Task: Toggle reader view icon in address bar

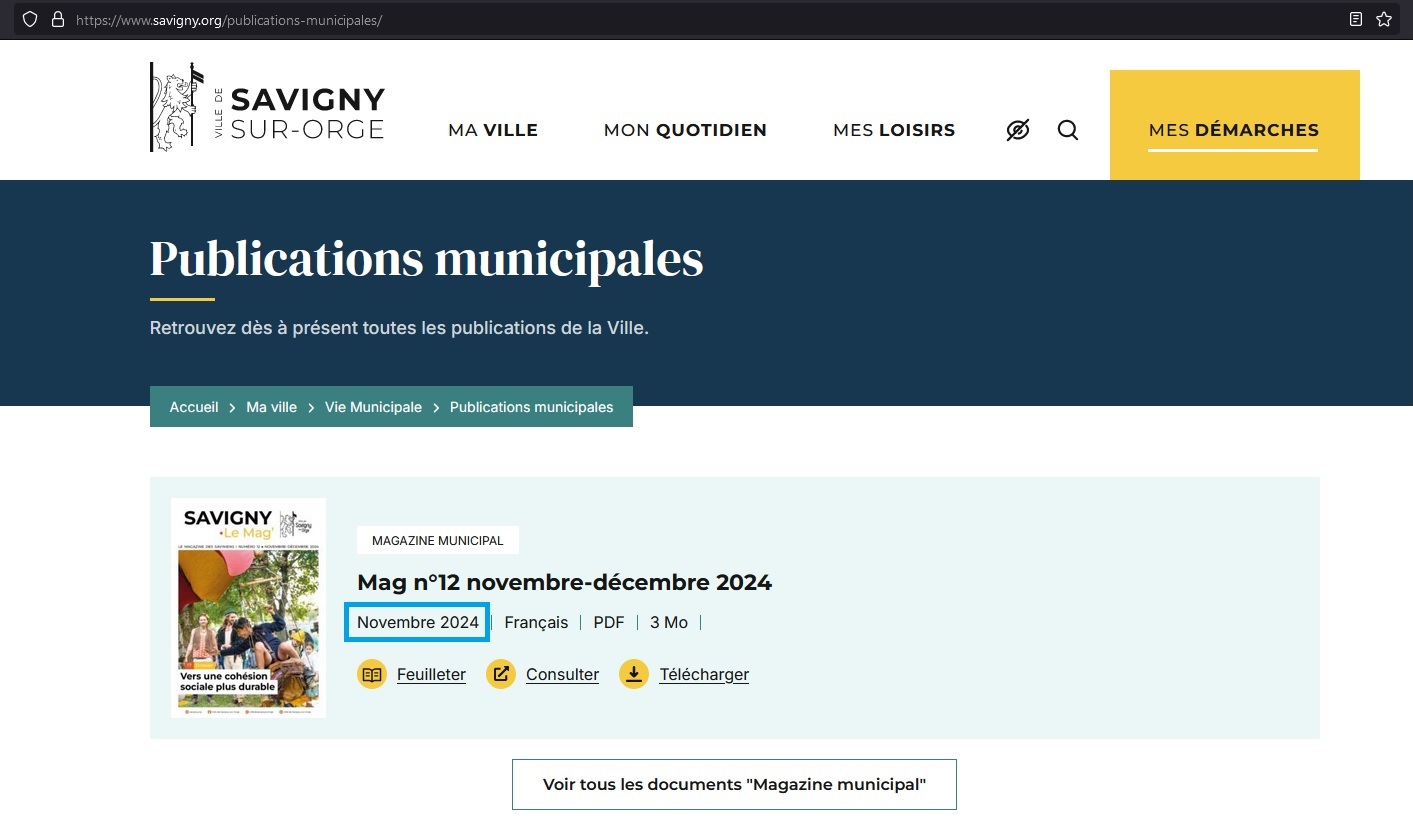Action: (x=1356, y=19)
